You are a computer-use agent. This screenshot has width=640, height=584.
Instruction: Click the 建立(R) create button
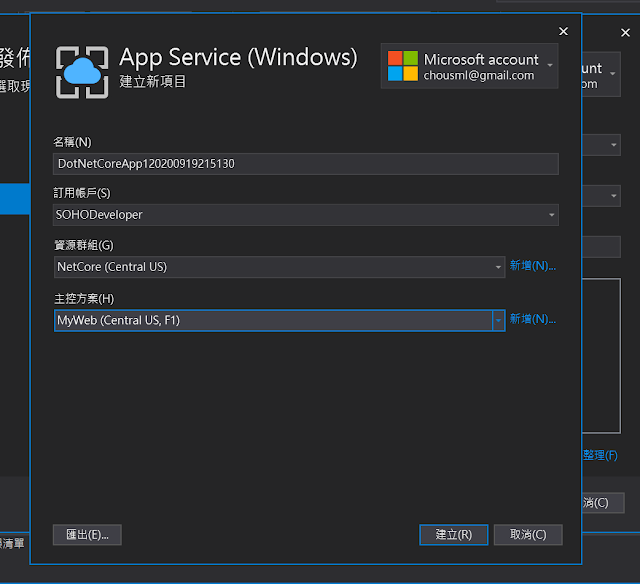point(453,535)
